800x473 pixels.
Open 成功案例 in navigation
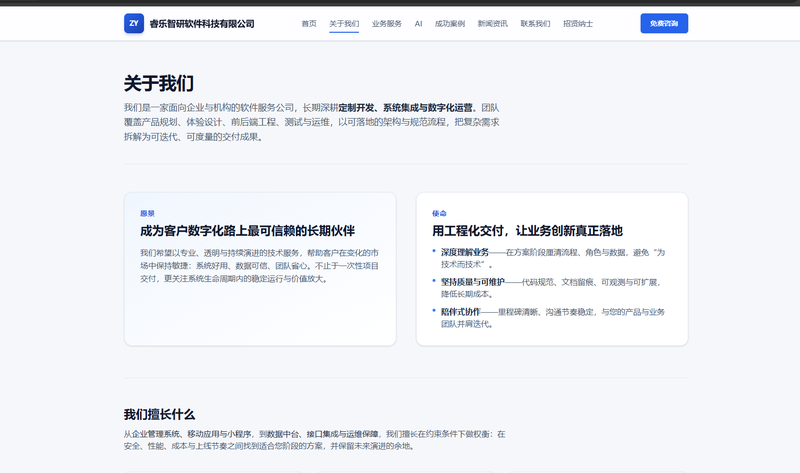pyautogui.click(x=449, y=23)
